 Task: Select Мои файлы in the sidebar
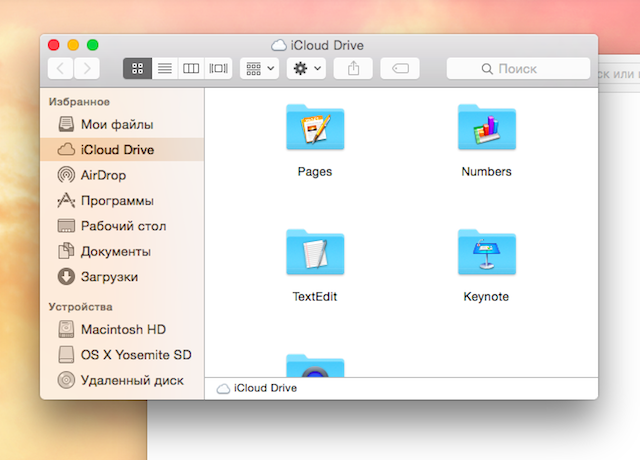tap(122, 124)
